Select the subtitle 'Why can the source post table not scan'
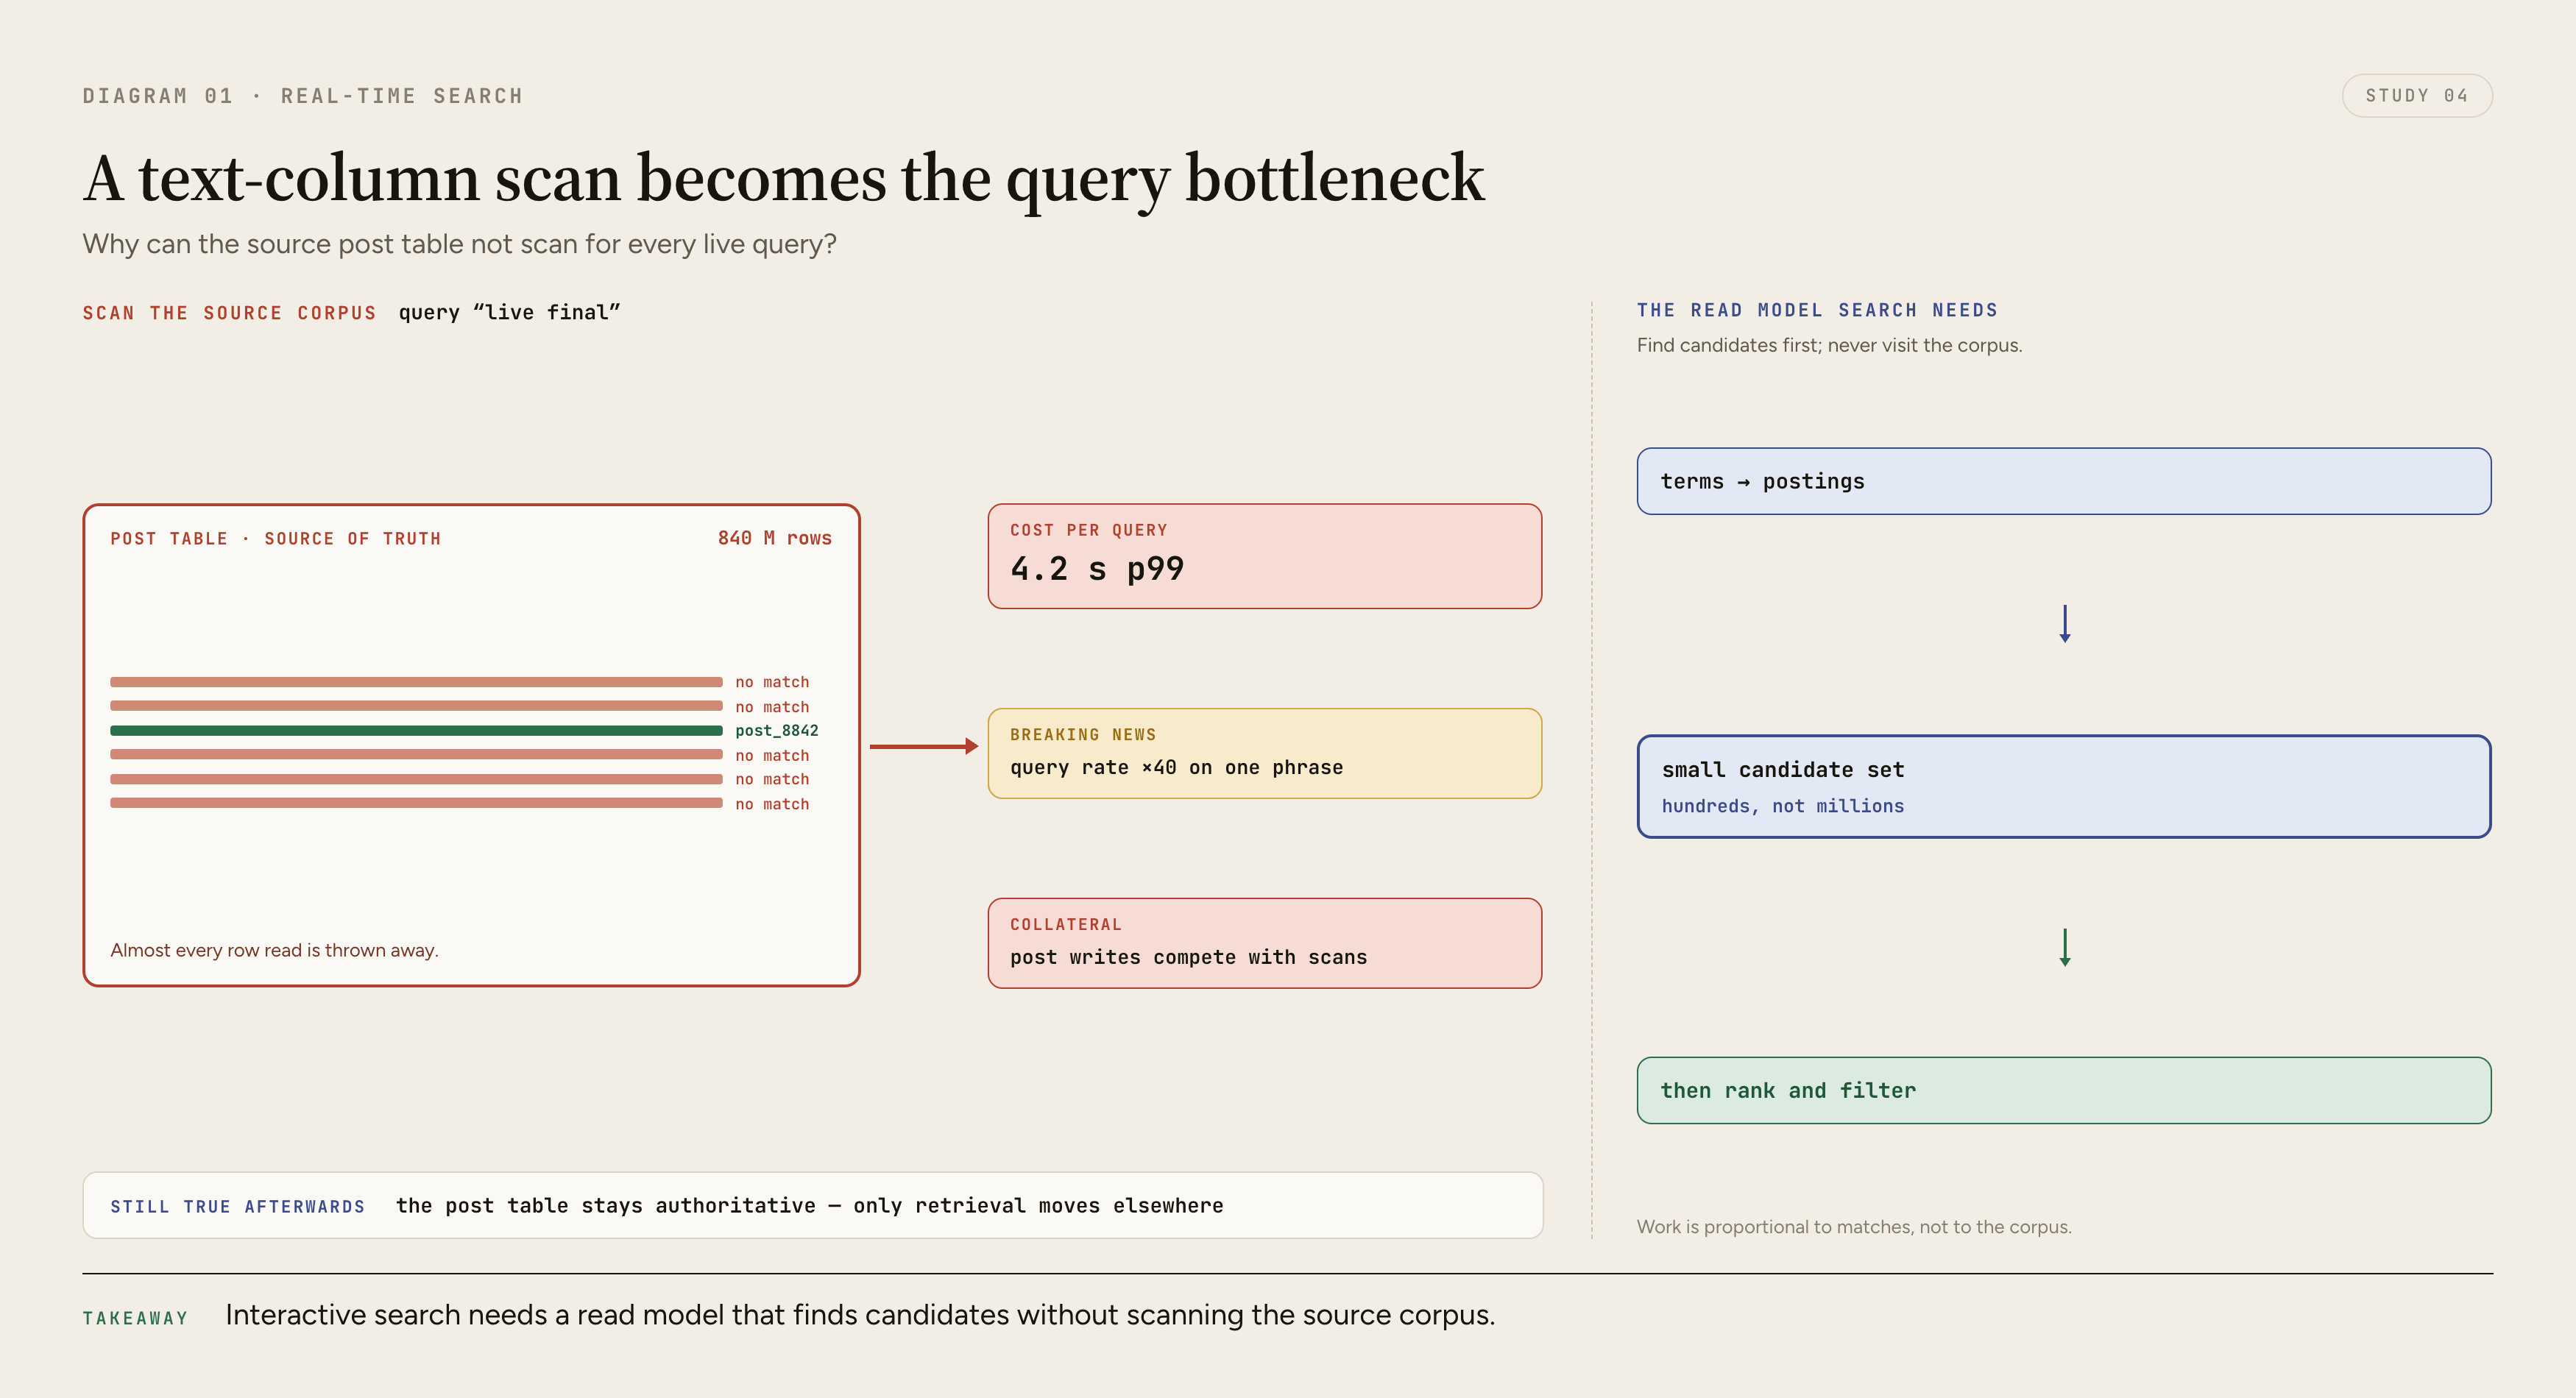This screenshot has width=2576, height=1398. point(459,244)
